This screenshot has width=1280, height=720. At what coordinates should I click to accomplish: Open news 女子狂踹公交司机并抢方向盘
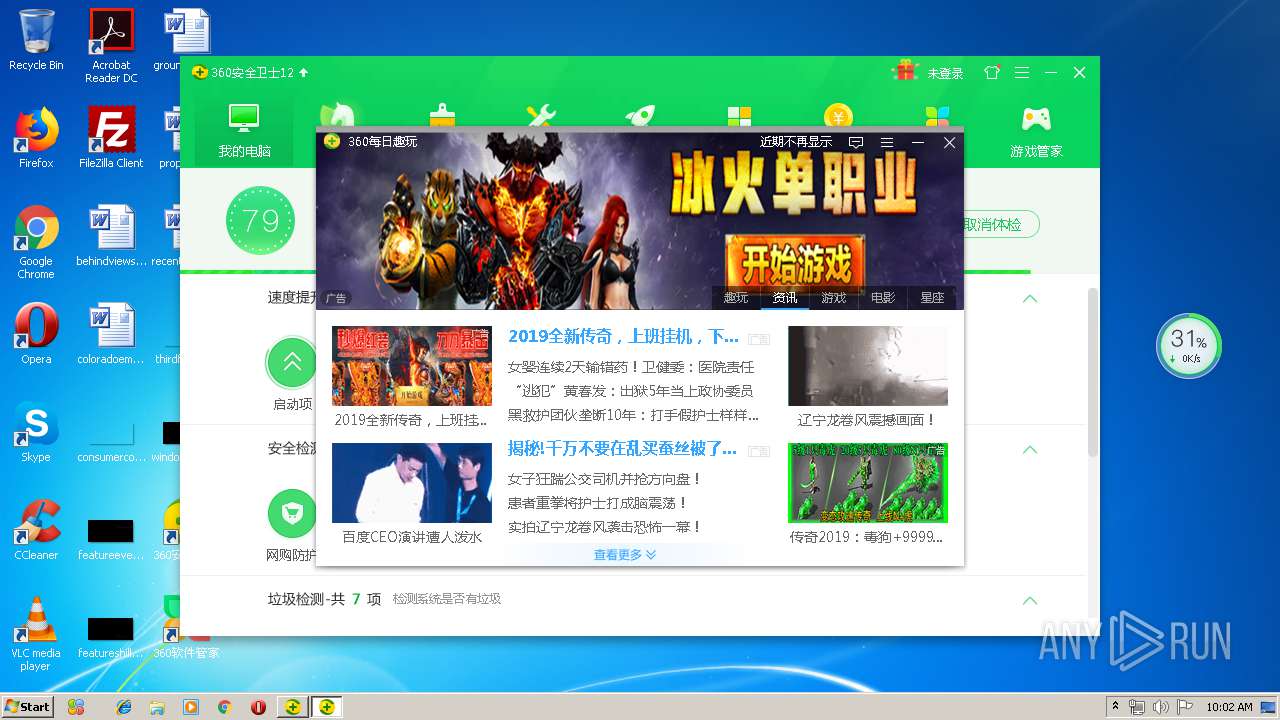(x=605, y=479)
